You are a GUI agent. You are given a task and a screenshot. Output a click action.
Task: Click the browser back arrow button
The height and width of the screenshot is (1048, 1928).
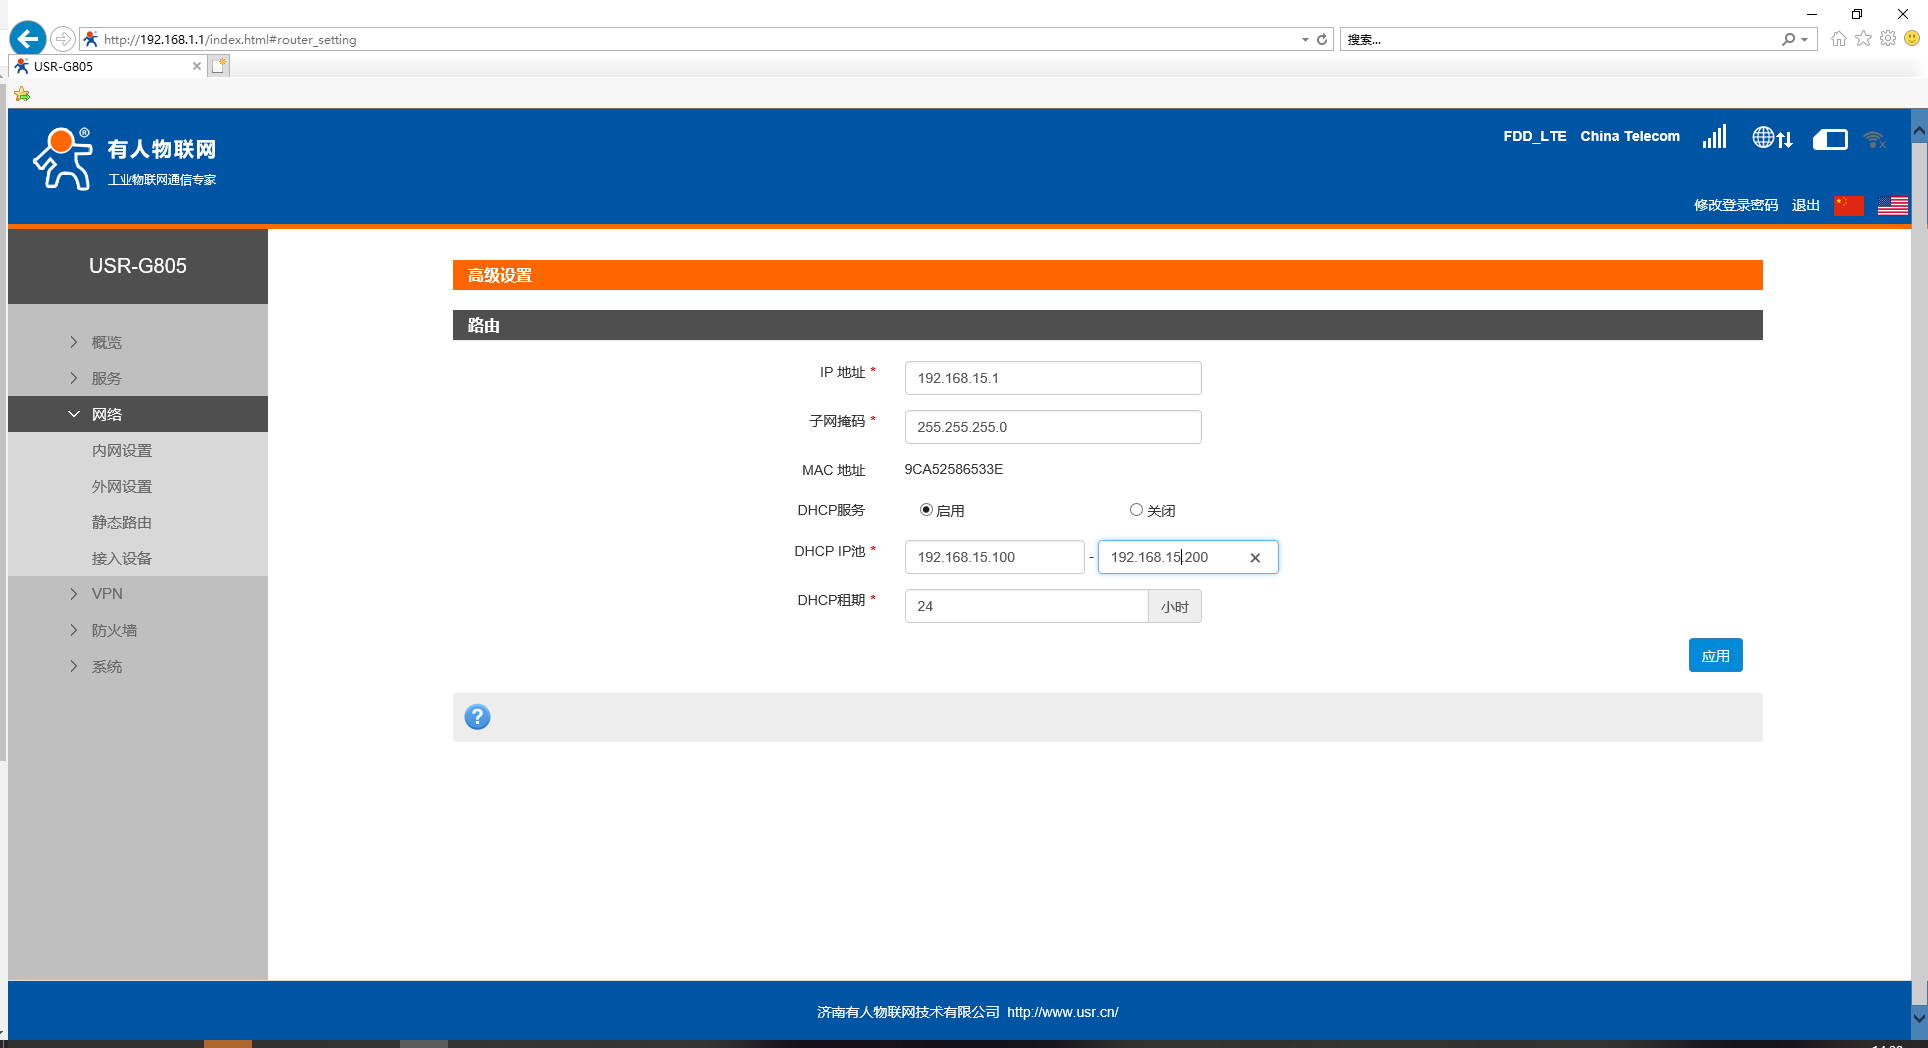click(x=27, y=39)
